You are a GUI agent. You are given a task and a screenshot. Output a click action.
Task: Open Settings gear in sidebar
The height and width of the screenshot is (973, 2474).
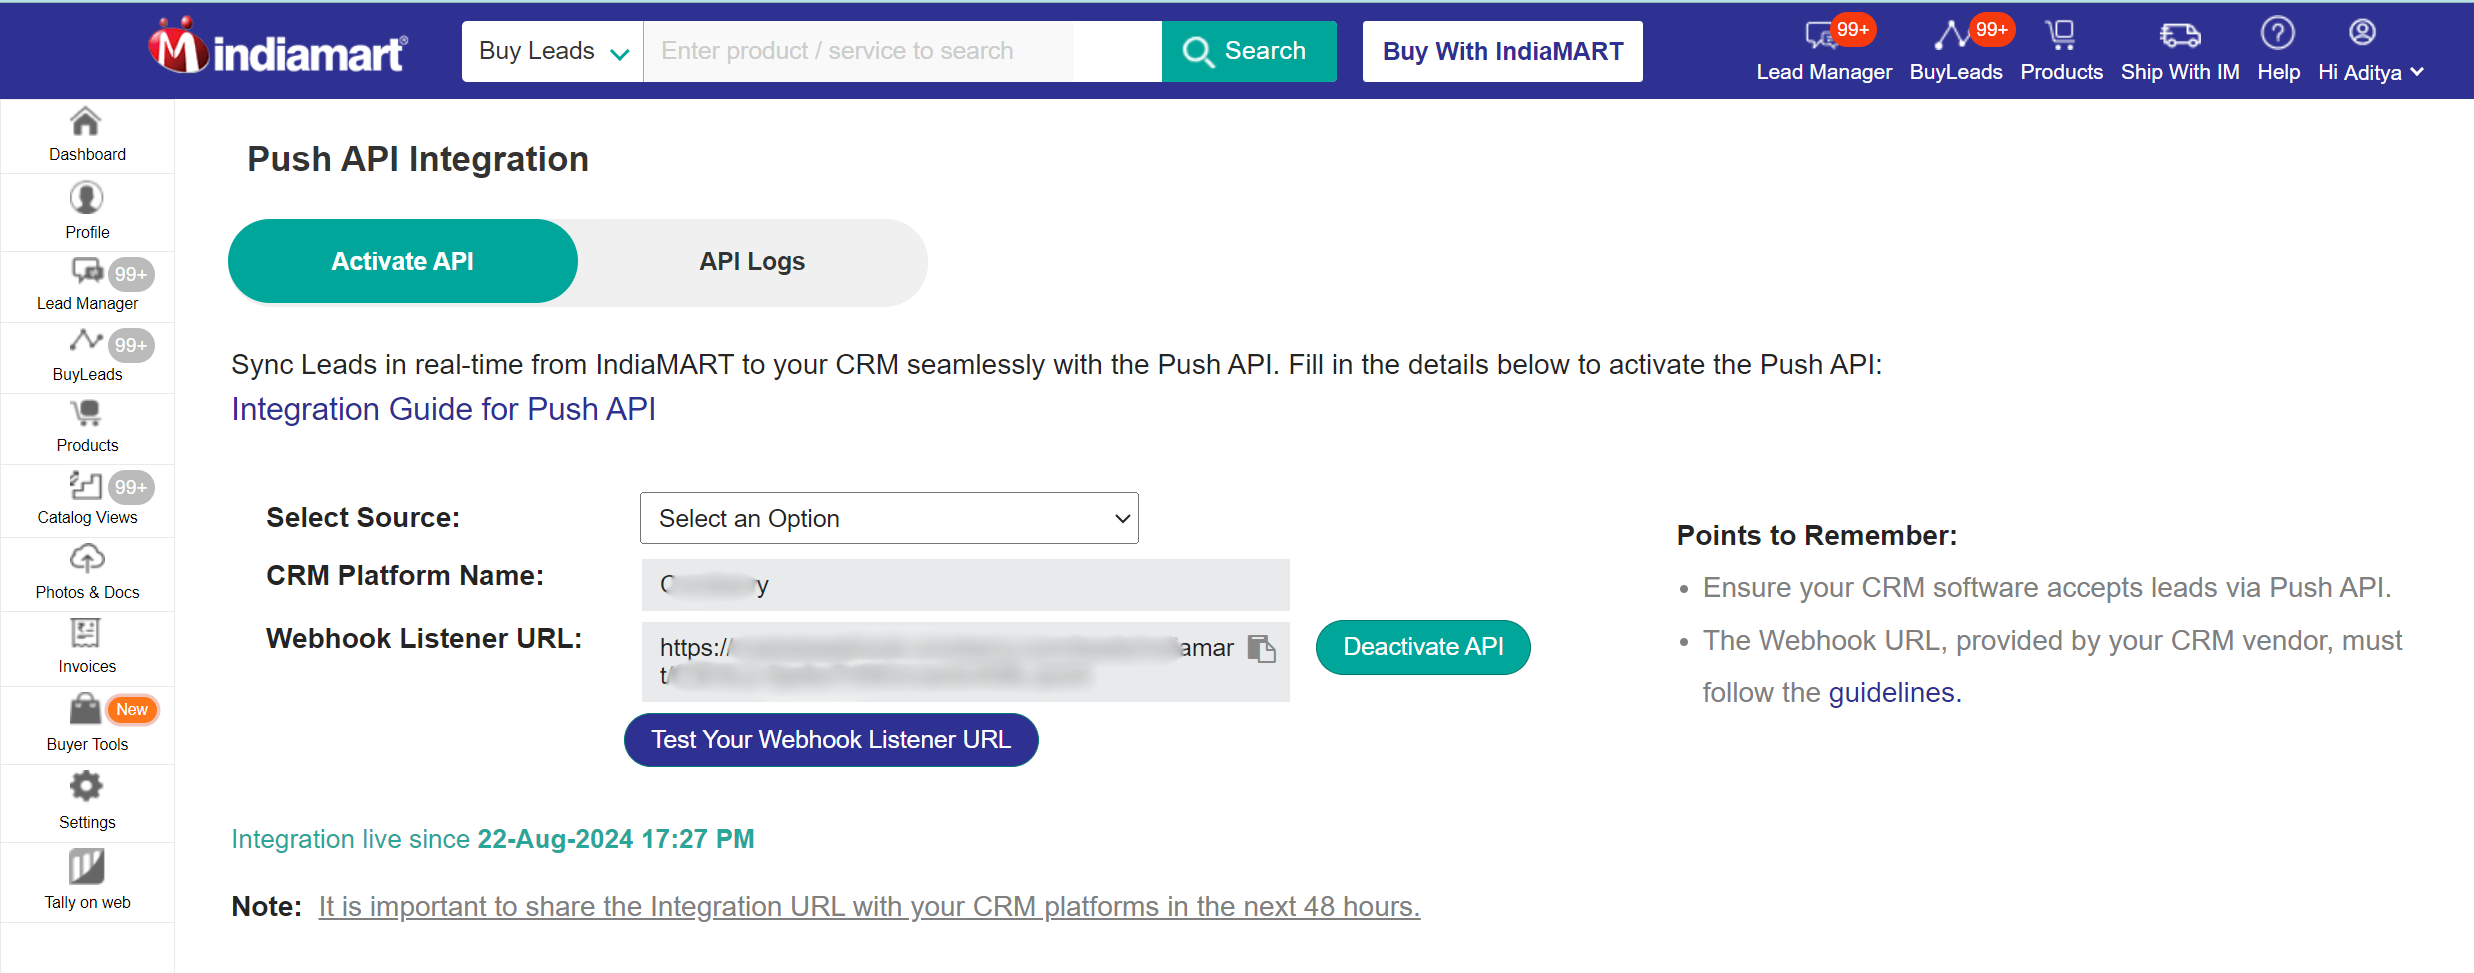coord(86,788)
